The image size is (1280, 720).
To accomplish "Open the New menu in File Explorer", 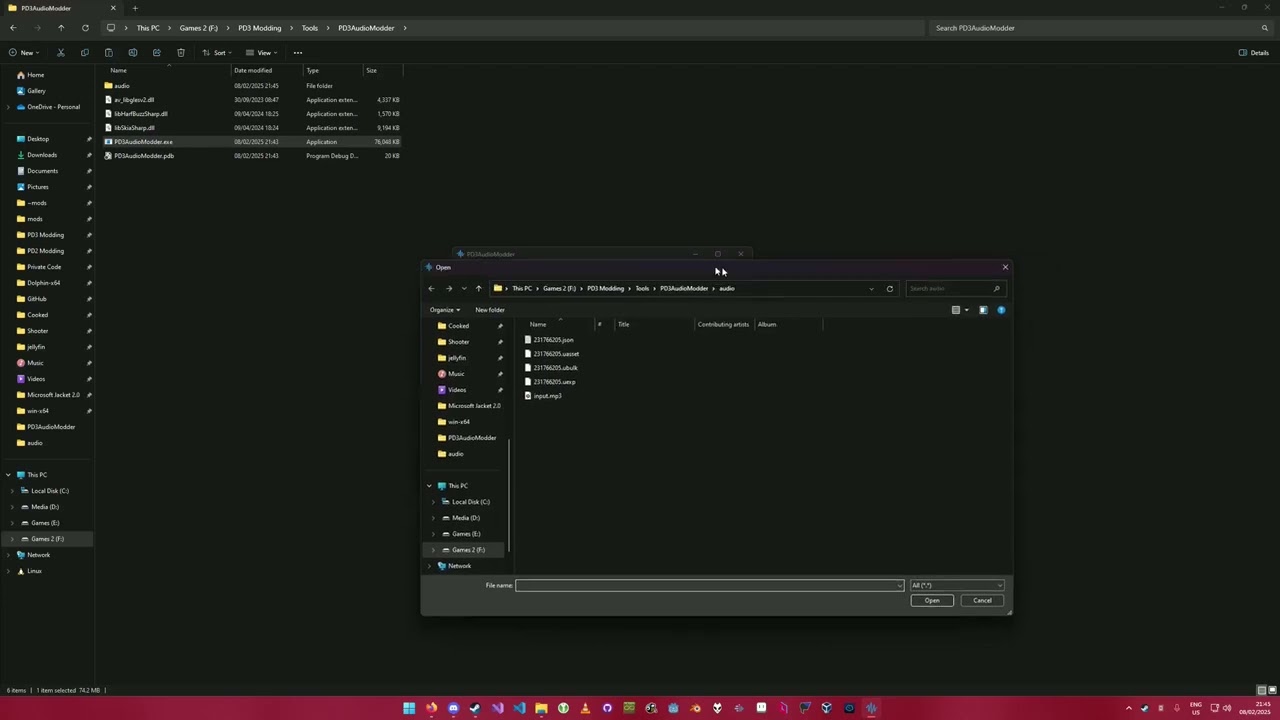I will tap(23, 53).
